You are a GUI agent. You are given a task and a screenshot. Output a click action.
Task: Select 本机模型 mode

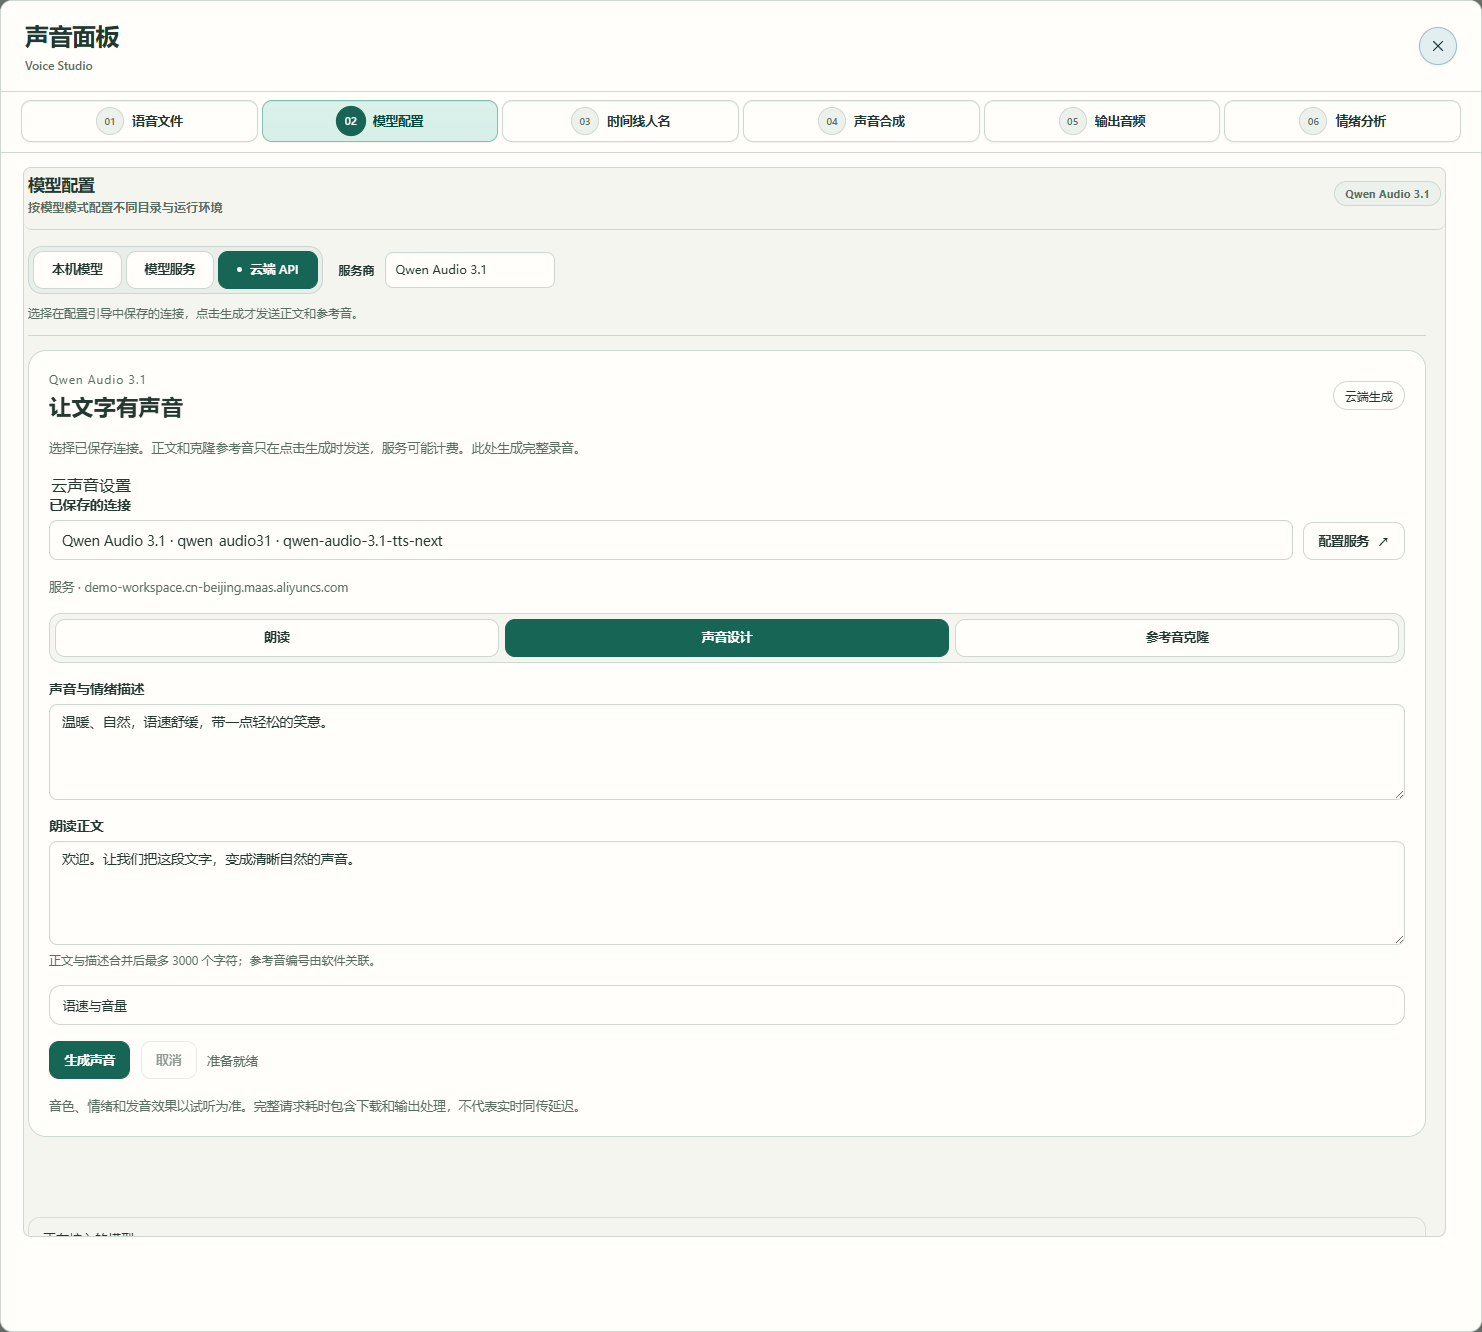coord(77,270)
